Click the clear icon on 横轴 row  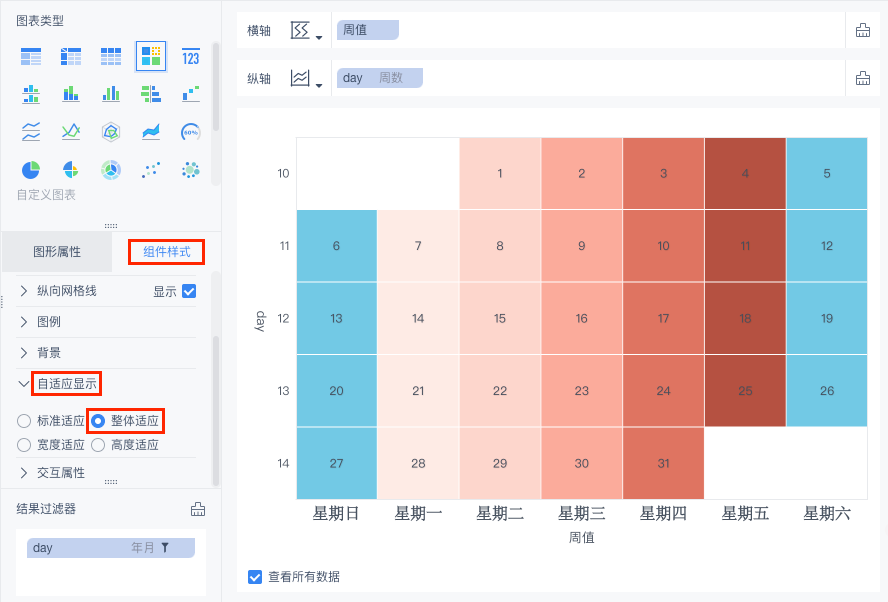tap(862, 30)
